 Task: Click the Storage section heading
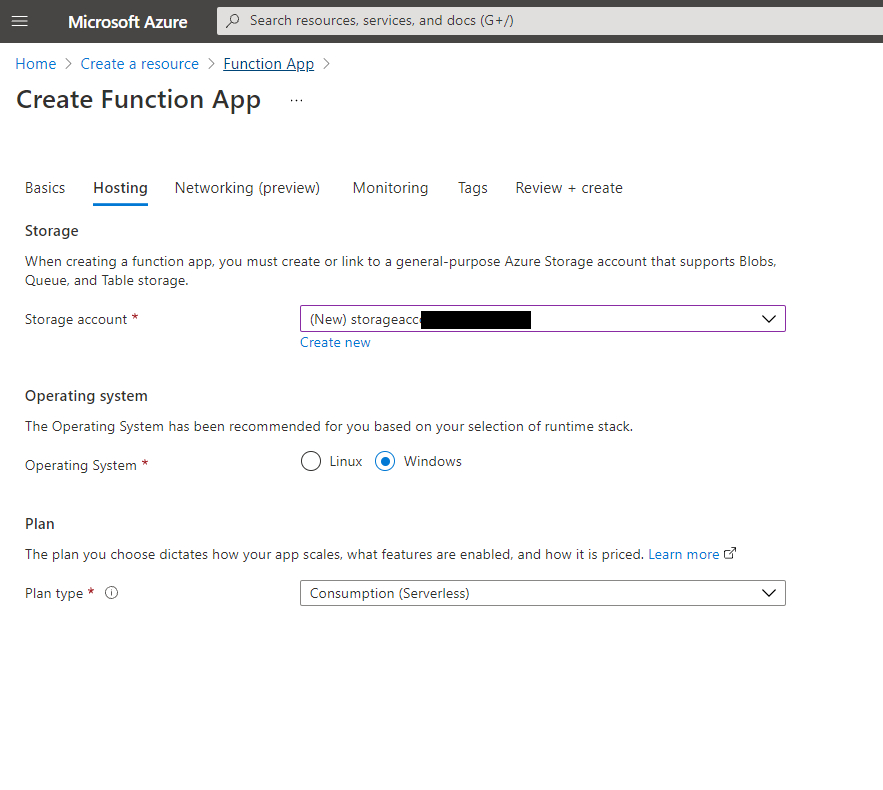[52, 231]
